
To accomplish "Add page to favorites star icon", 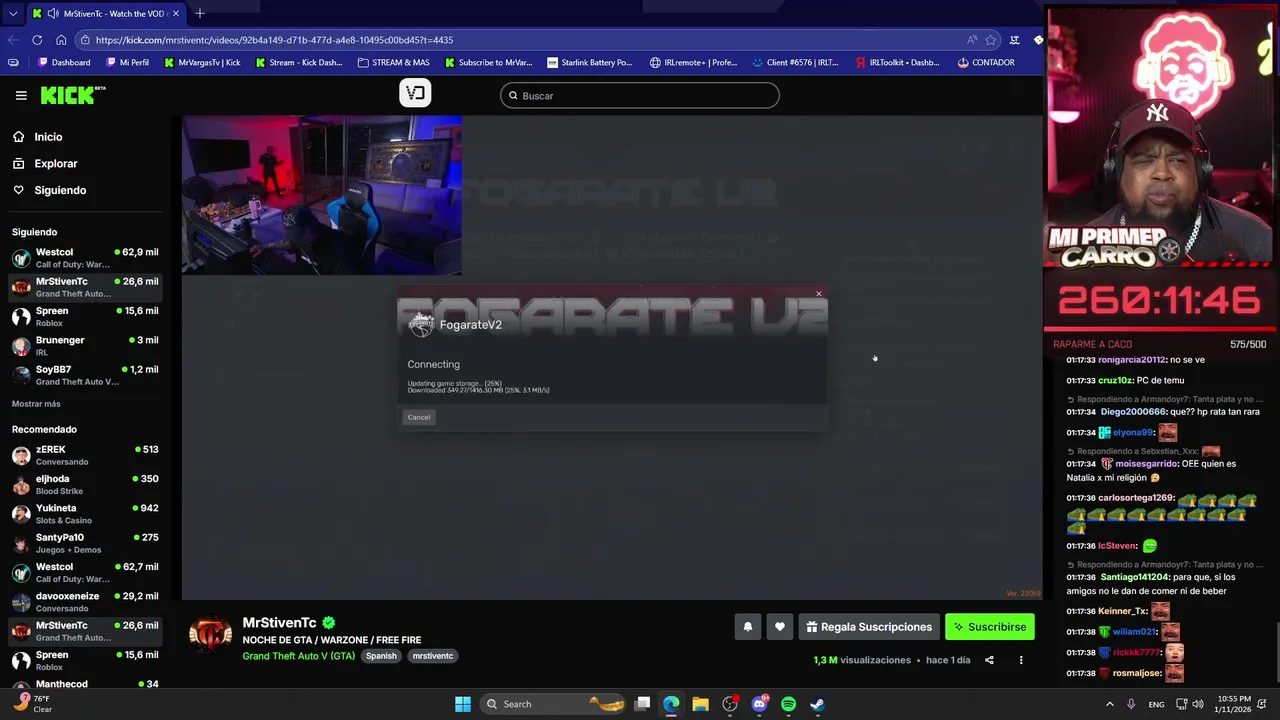I will pyautogui.click(x=991, y=40).
